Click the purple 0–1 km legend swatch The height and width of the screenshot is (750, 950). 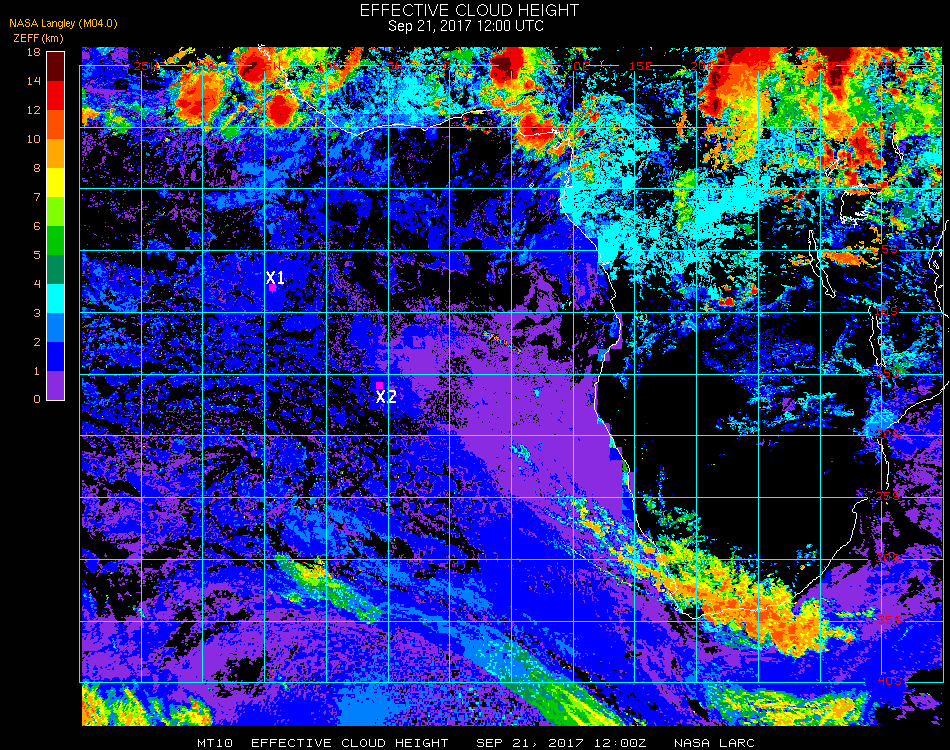pyautogui.click(x=55, y=385)
